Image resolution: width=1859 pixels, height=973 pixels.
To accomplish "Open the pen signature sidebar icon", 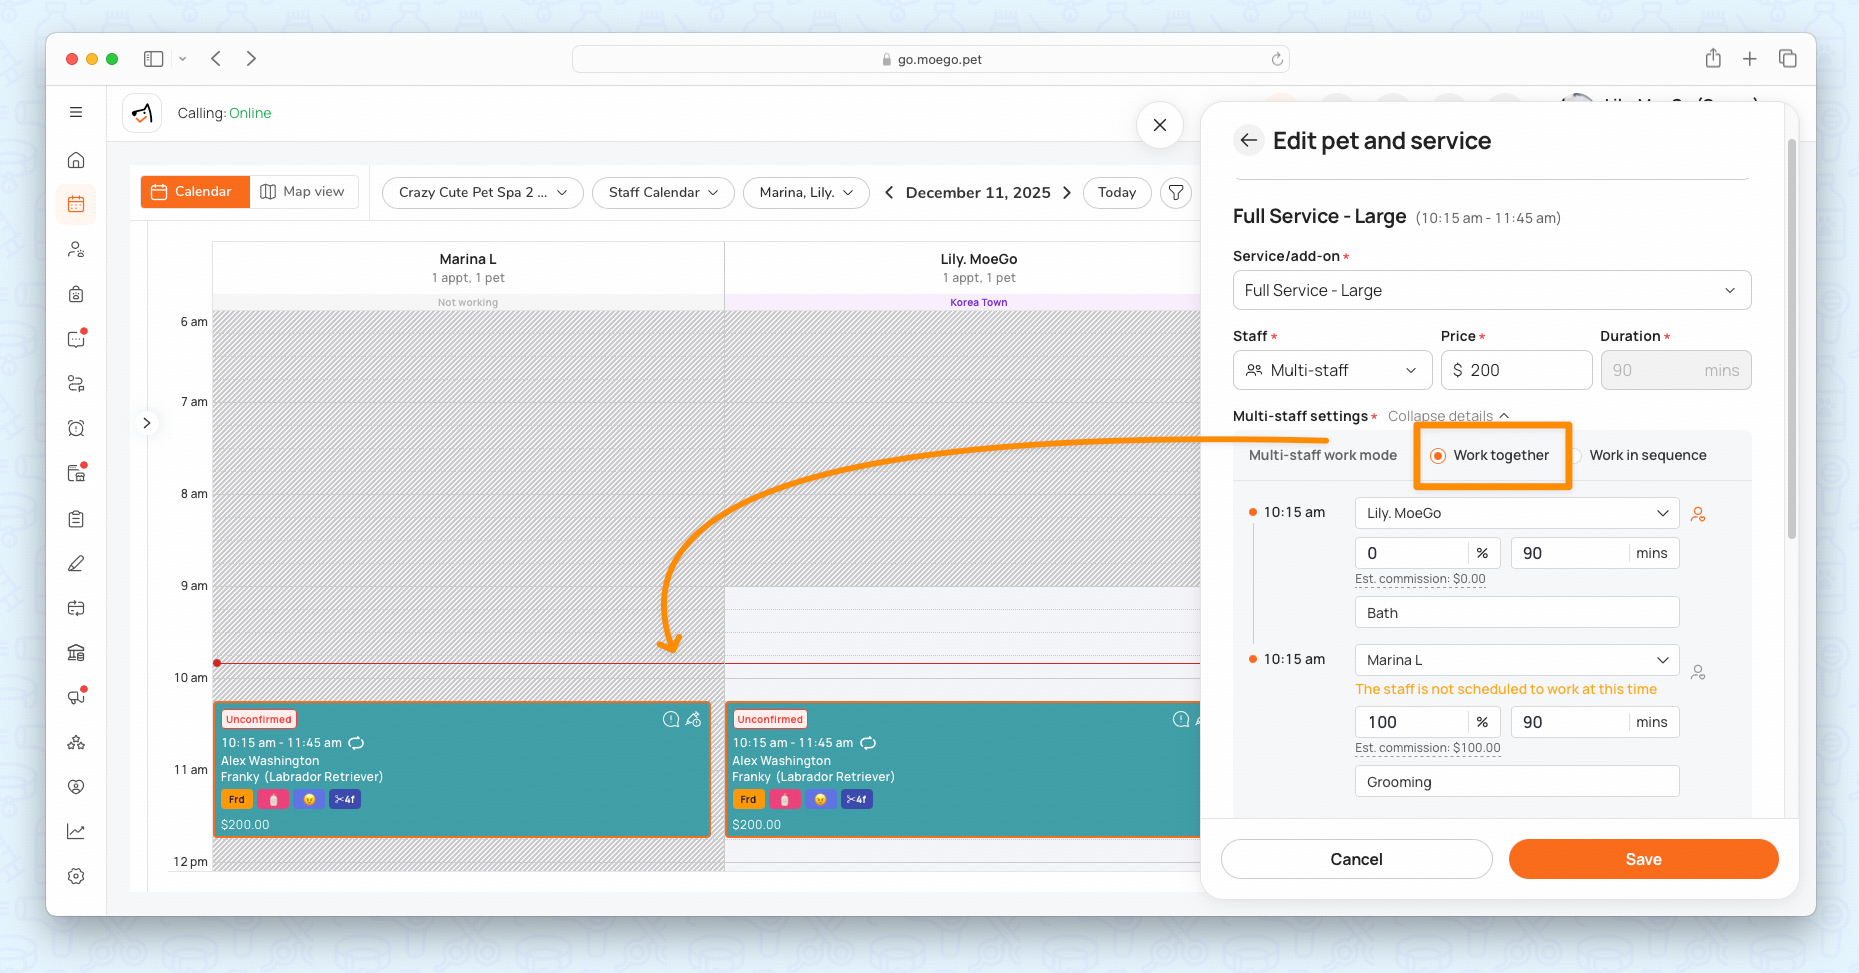I will click(x=76, y=564).
